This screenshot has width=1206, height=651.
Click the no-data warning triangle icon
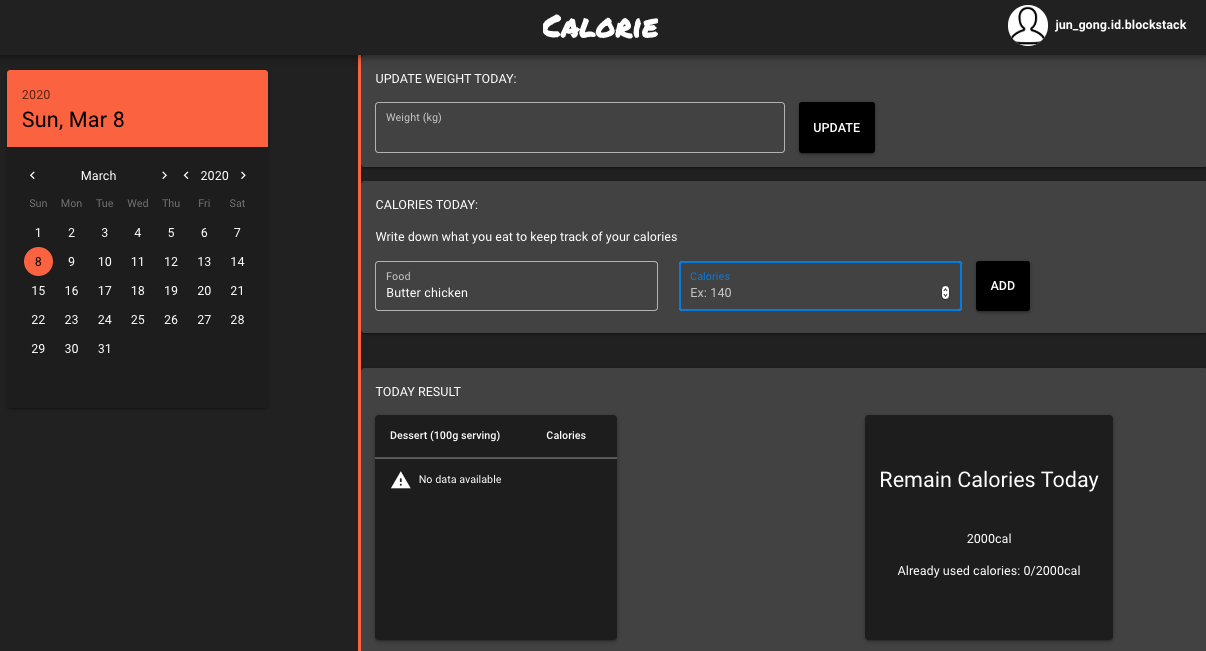click(400, 480)
